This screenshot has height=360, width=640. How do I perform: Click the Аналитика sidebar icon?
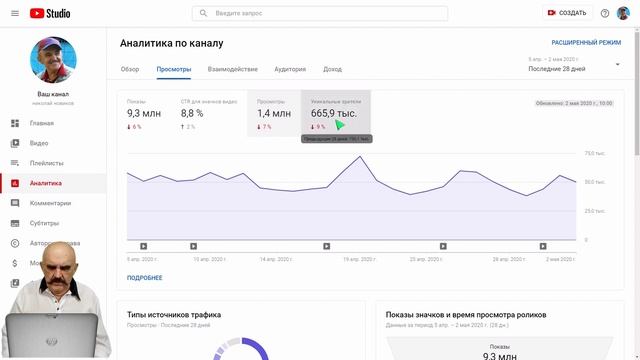click(15, 183)
